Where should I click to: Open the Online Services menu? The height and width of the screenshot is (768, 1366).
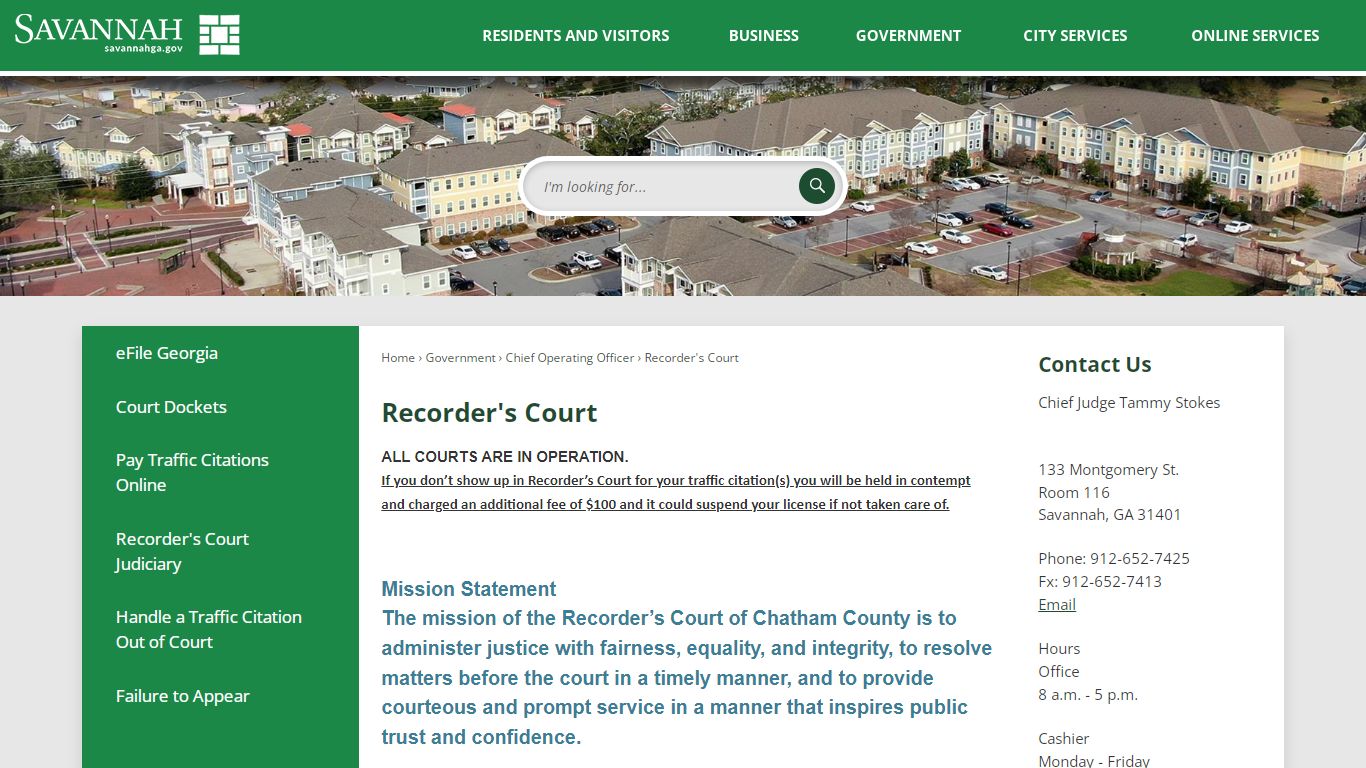(x=1255, y=35)
